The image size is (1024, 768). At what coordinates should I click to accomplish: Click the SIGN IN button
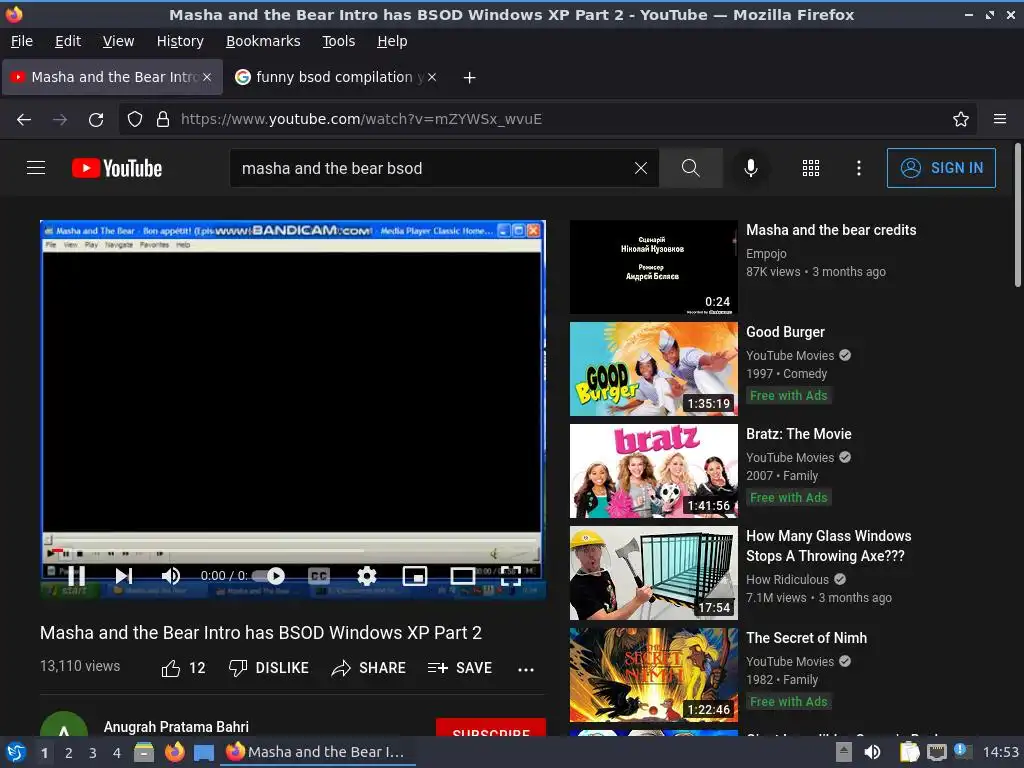pyautogui.click(x=941, y=168)
